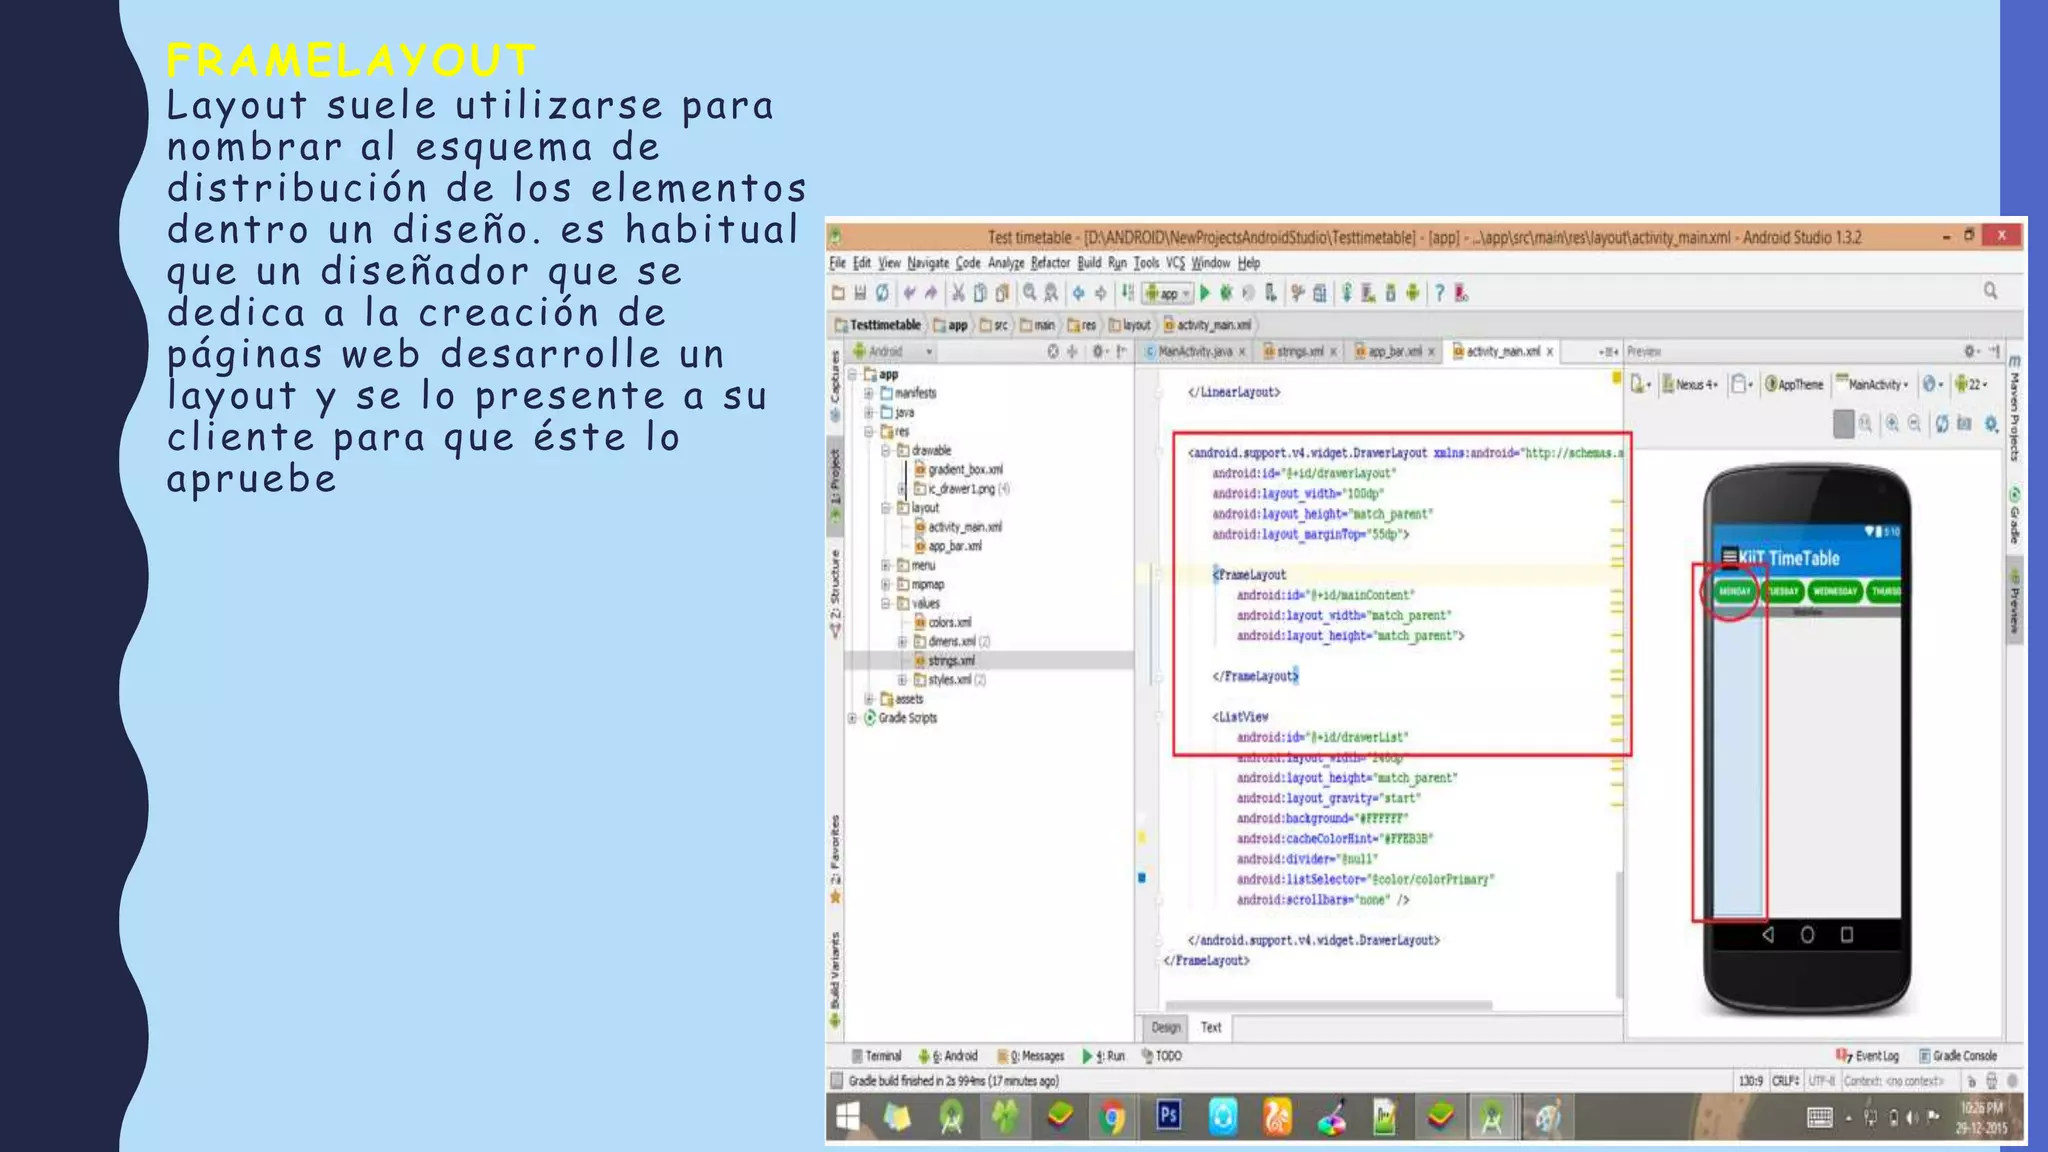Run the app with green play icon
The width and height of the screenshot is (2048, 1152).
pyautogui.click(x=1204, y=293)
